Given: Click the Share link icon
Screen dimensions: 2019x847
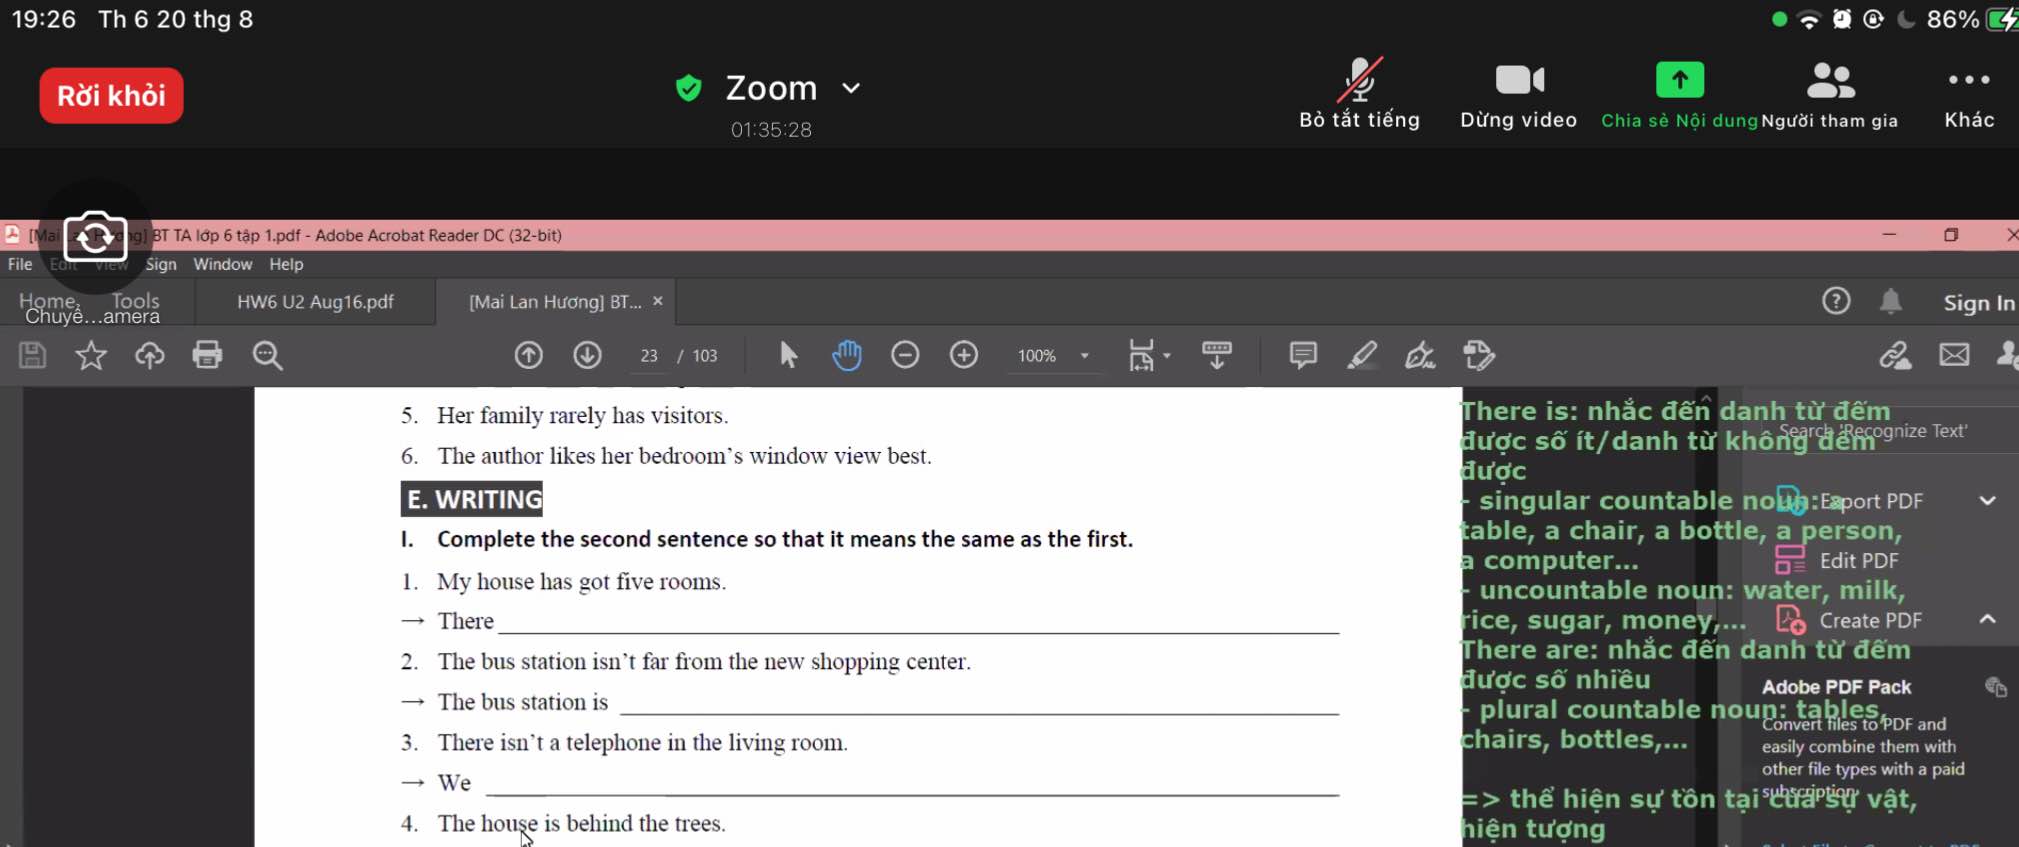Looking at the screenshot, I should tap(1895, 355).
